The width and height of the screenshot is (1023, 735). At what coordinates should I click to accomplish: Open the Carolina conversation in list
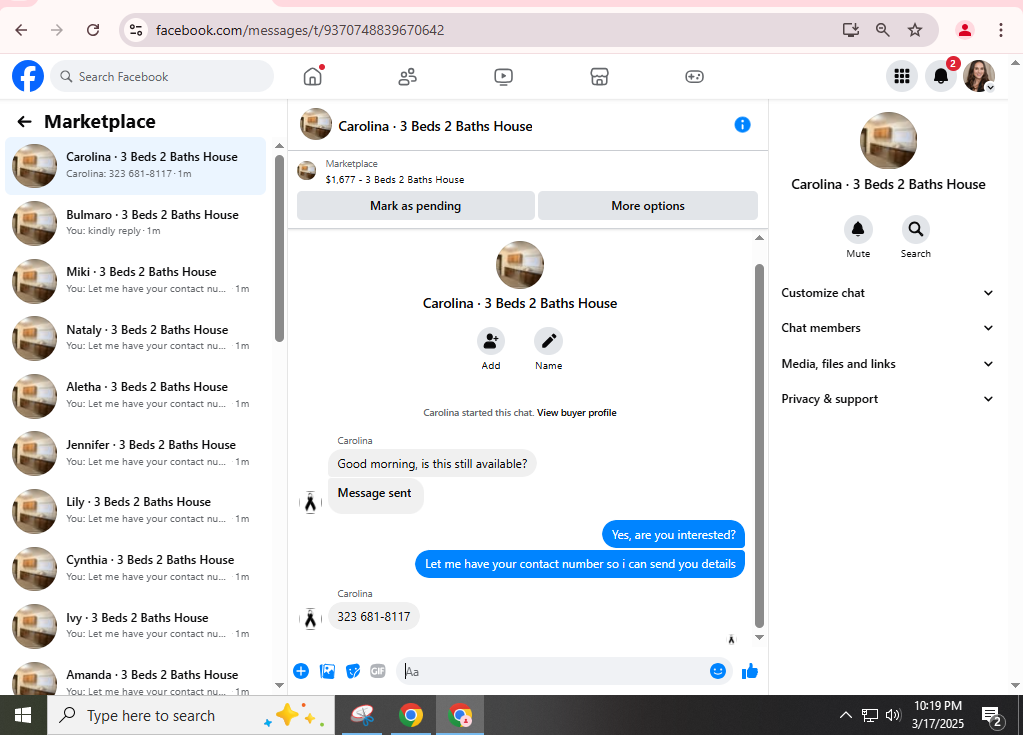[x=136, y=166]
